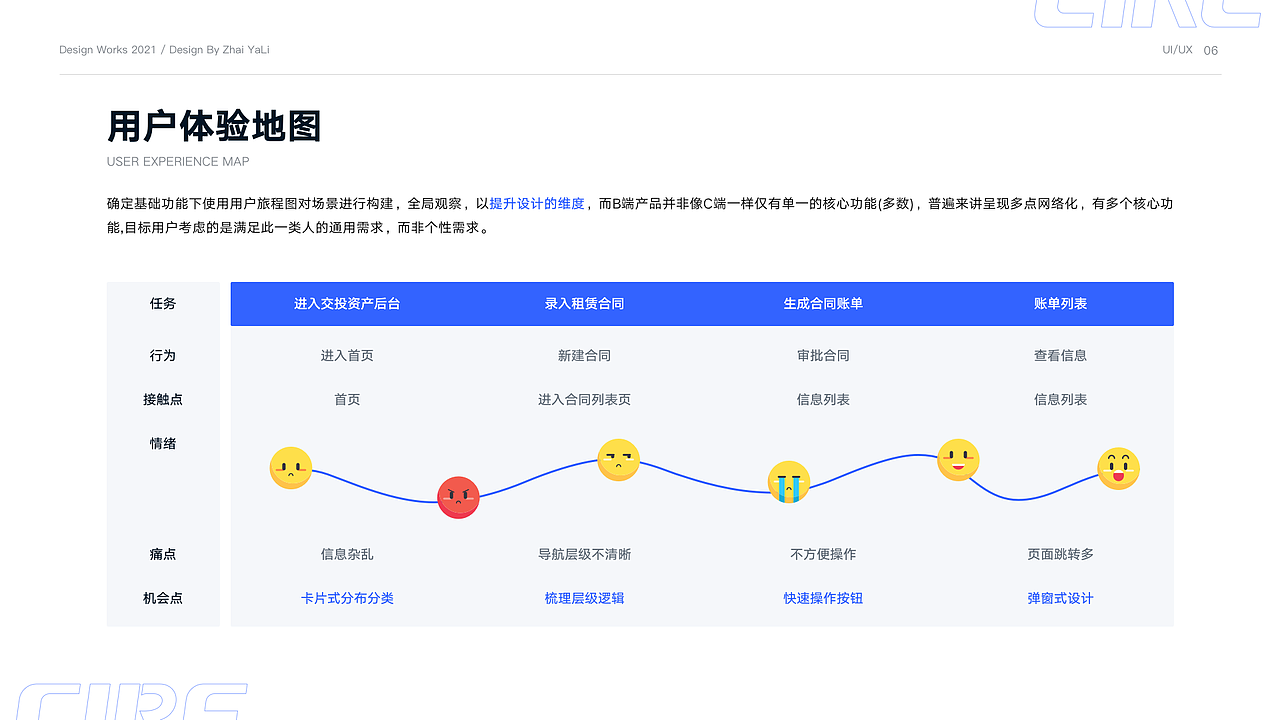Click the 接触点 row label
Image resolution: width=1280 pixels, height=720 pixels.
click(x=163, y=400)
